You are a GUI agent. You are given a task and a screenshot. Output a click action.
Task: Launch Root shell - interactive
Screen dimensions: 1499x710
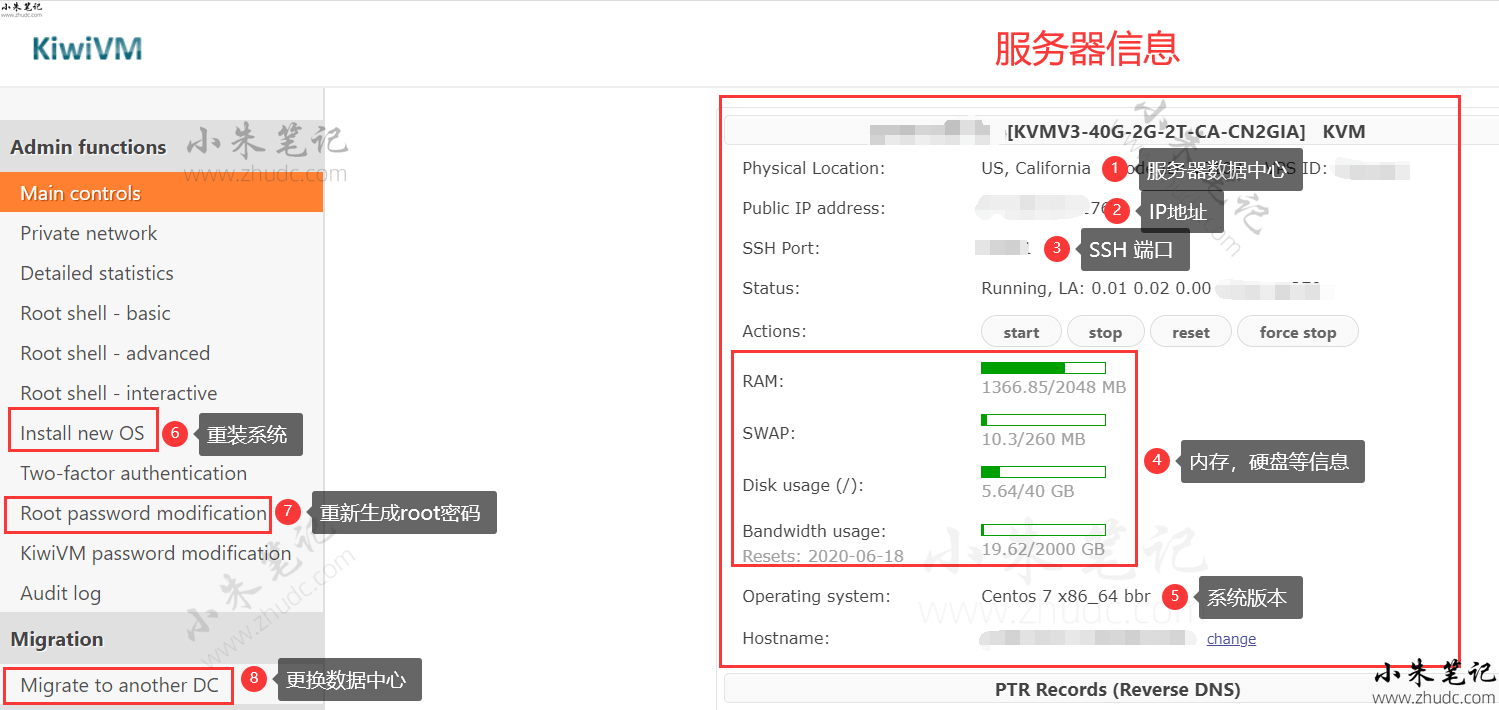coord(119,393)
